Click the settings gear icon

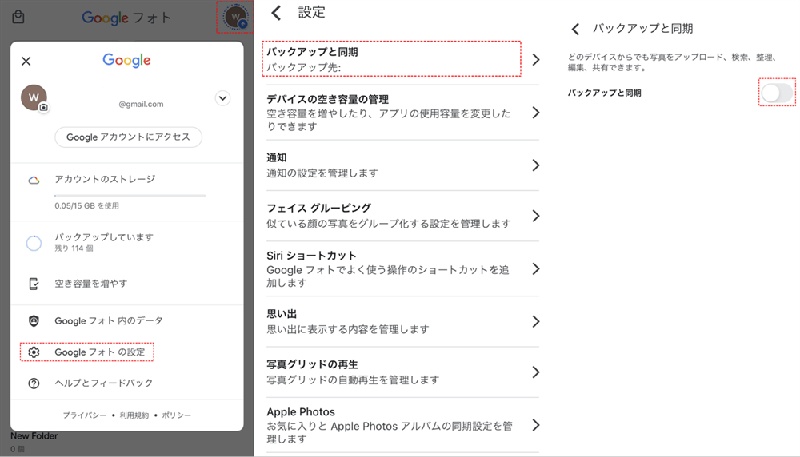point(34,352)
